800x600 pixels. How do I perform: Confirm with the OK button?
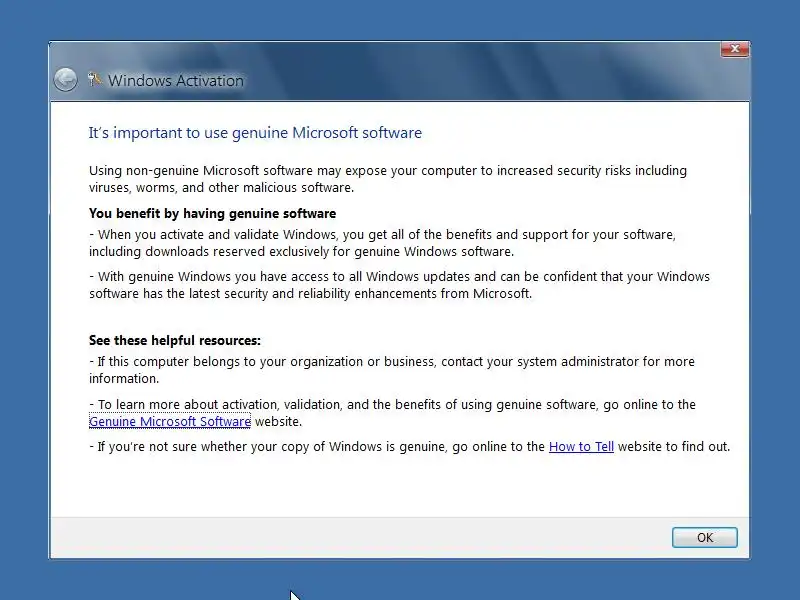coord(705,538)
